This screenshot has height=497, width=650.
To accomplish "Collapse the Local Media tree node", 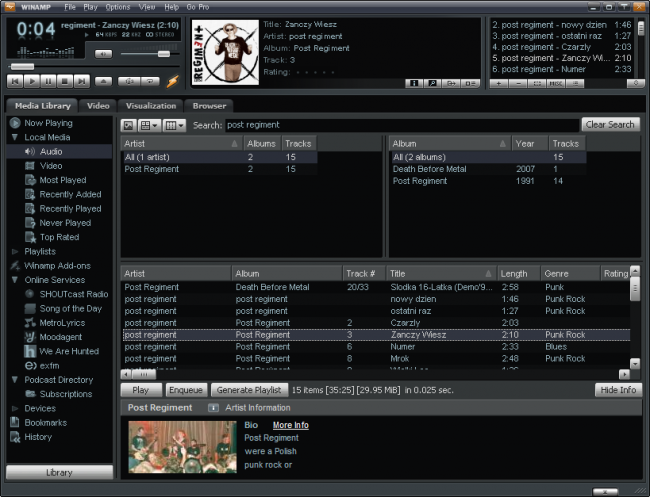I will pos(15,137).
